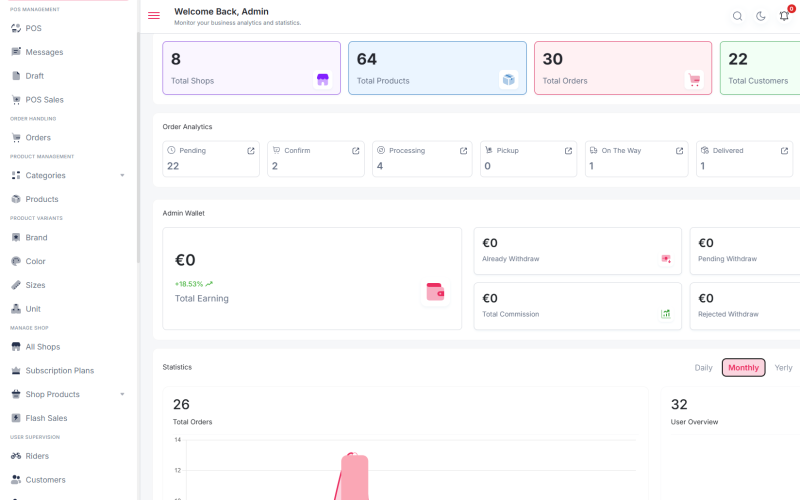The height and width of the screenshot is (500, 800).
Task: Click the Customers people icon
Action: [16, 480]
